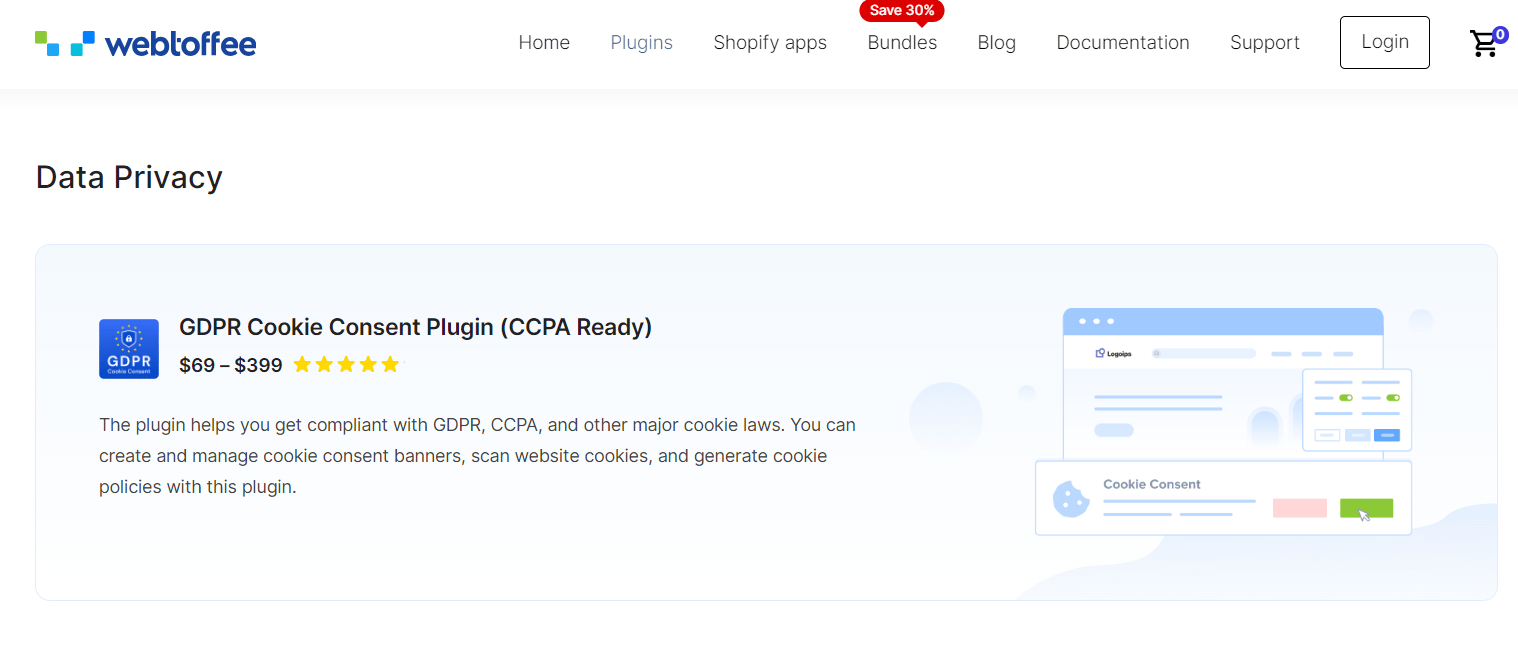Click the red Save 30% badge

coord(901,11)
